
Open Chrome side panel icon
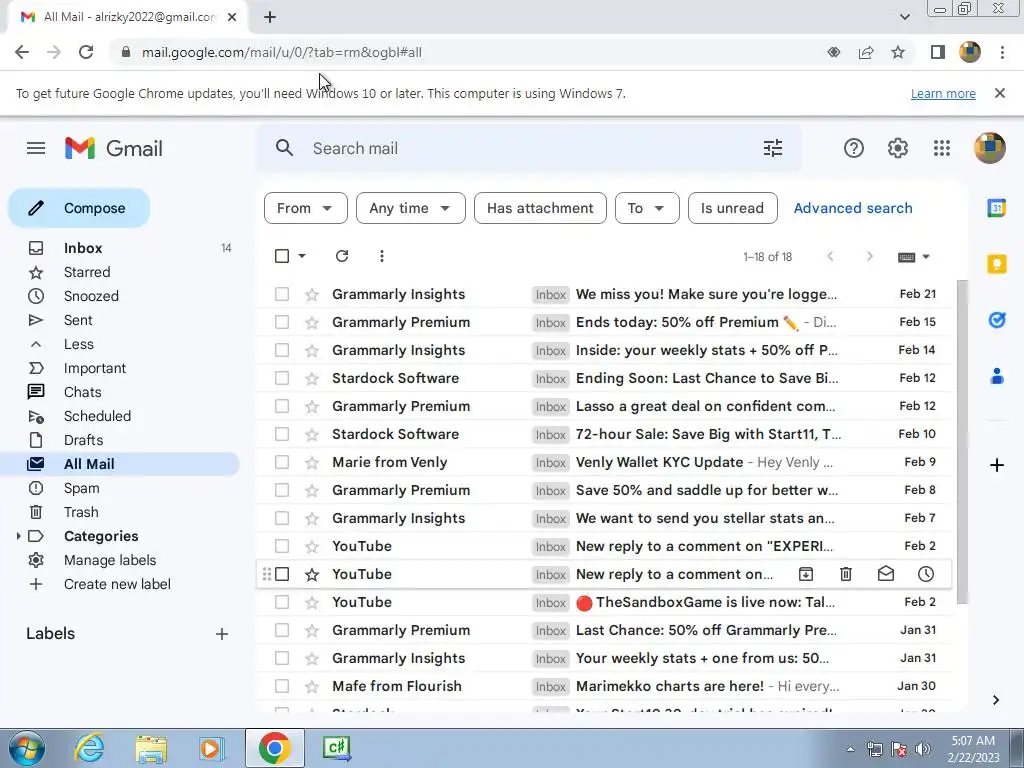pyautogui.click(x=938, y=52)
